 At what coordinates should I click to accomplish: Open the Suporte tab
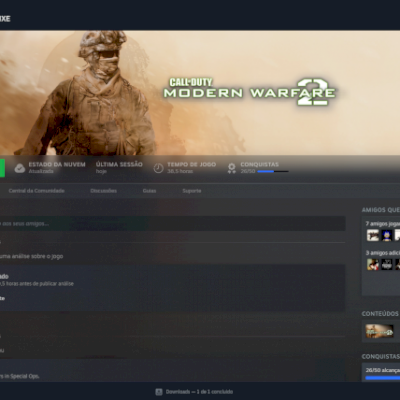[192, 191]
